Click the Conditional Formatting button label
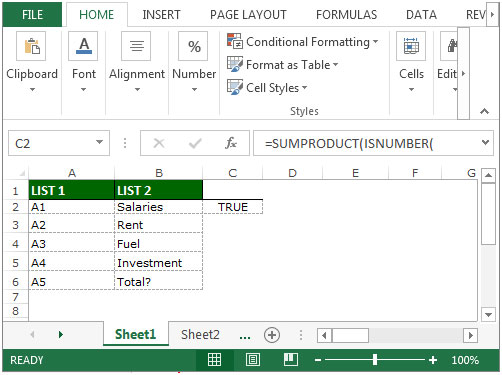The height and width of the screenshot is (375, 502). pyautogui.click(x=308, y=42)
